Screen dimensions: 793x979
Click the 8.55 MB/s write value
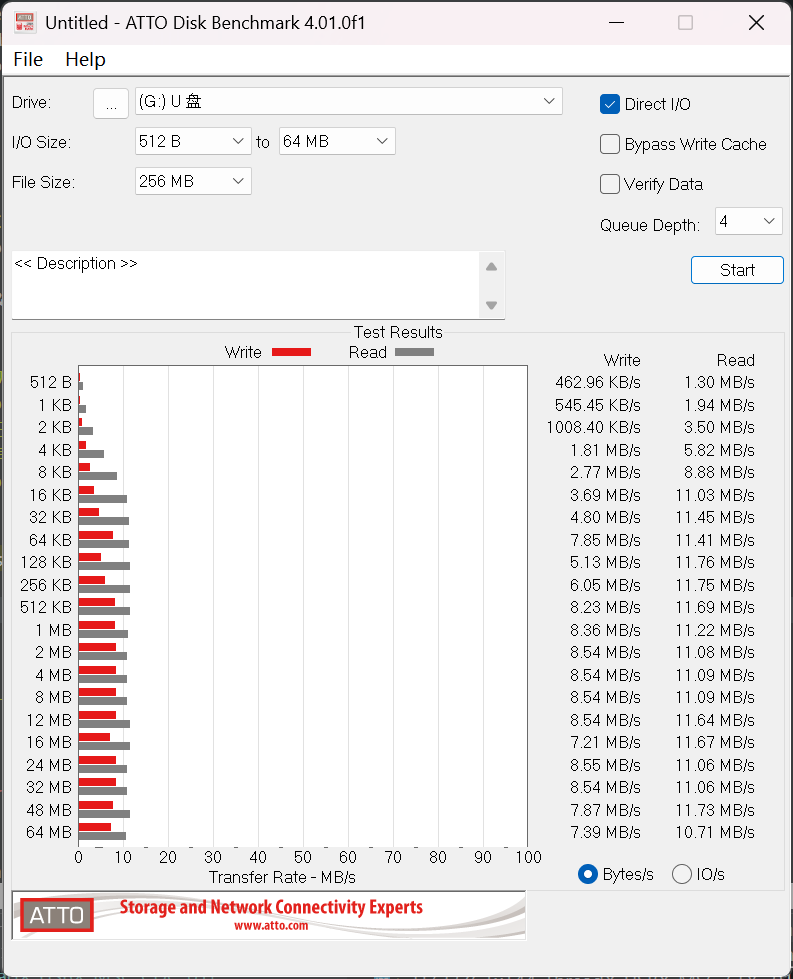605,765
